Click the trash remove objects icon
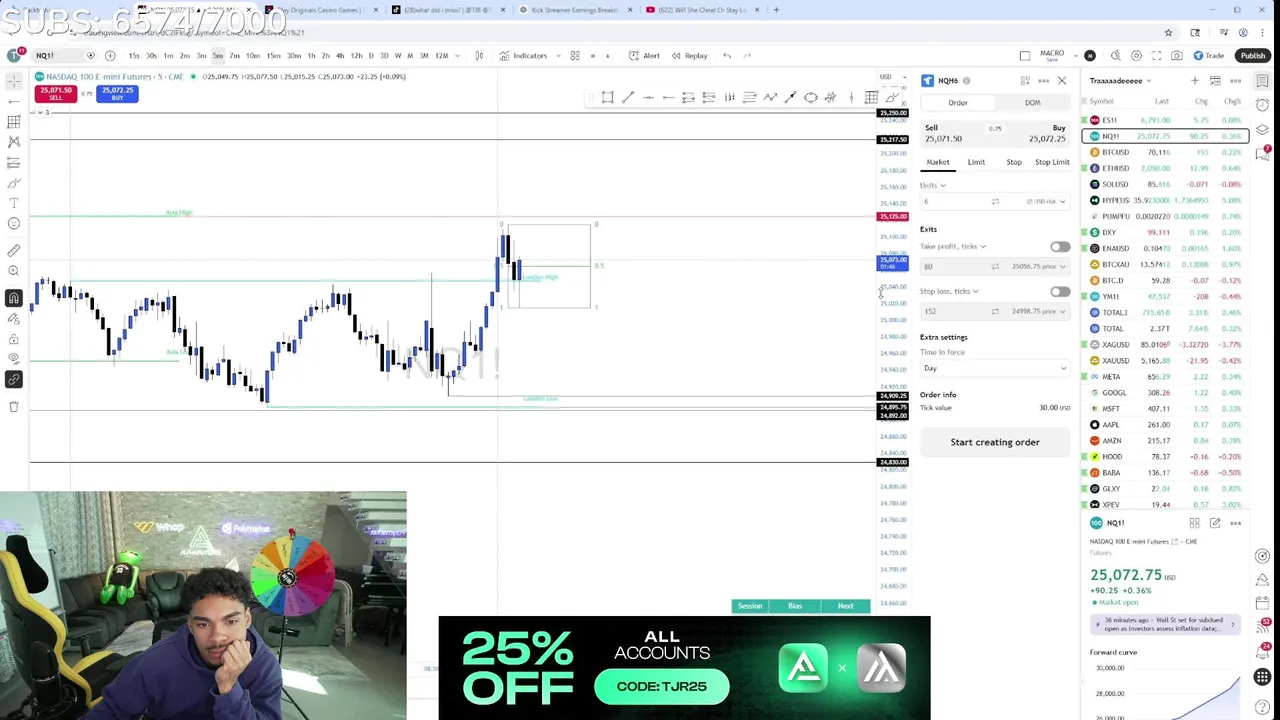 14,407
